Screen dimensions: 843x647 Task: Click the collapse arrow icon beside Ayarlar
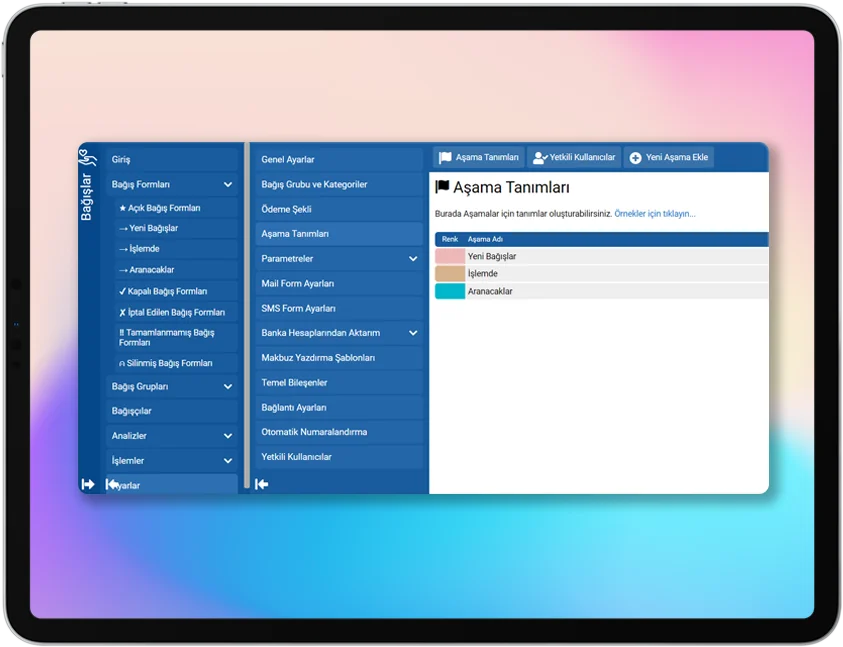click(112, 484)
